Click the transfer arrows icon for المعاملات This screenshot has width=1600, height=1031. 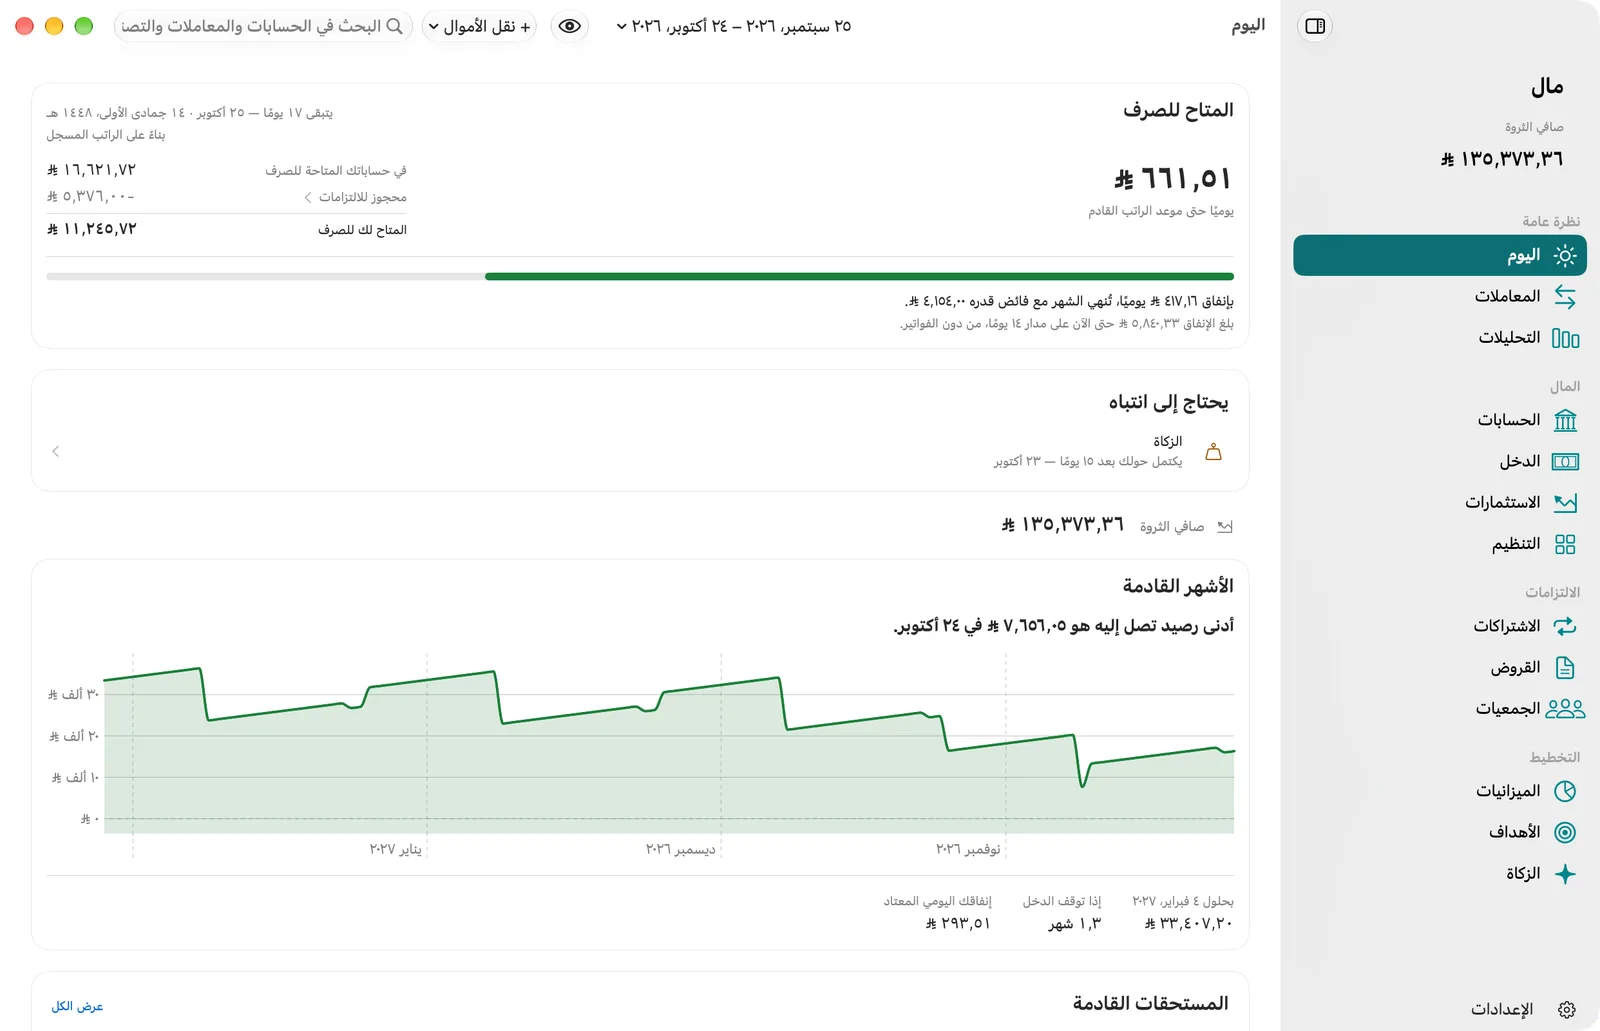click(x=1565, y=297)
